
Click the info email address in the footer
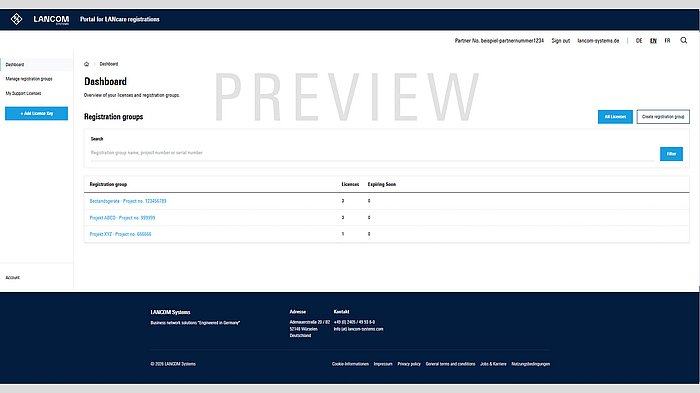click(x=358, y=329)
